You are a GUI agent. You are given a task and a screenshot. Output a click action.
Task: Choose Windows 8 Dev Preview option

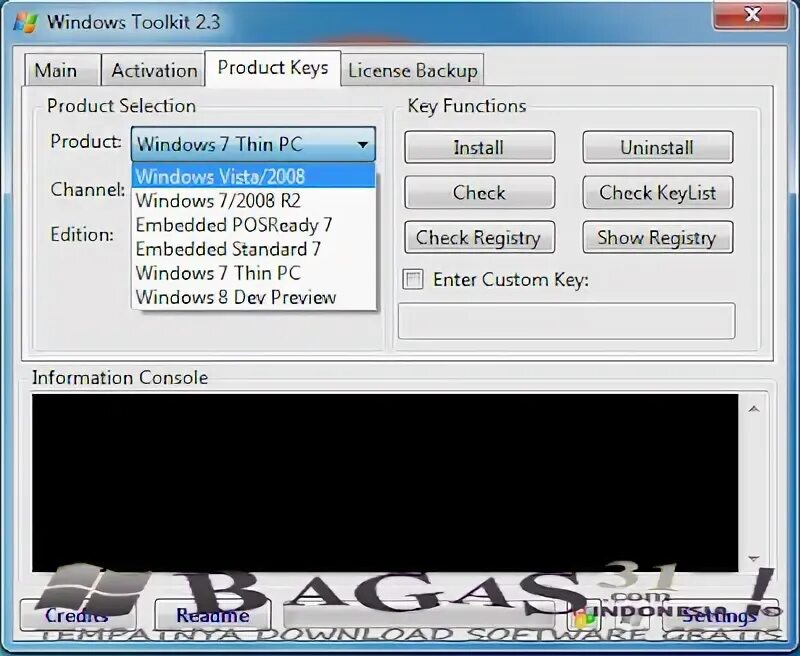tap(254, 297)
